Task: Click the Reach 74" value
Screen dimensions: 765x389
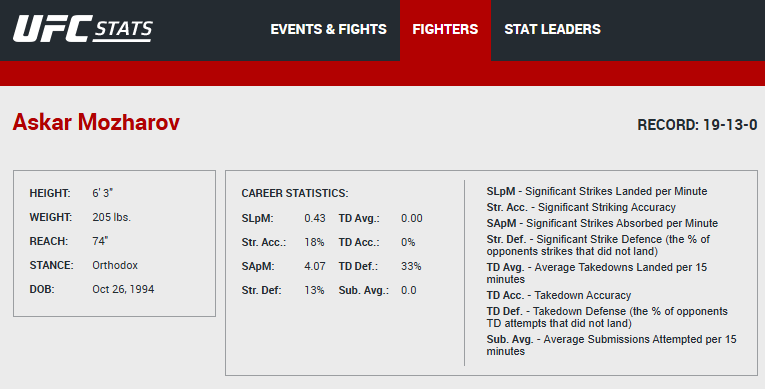Action: tap(100, 241)
